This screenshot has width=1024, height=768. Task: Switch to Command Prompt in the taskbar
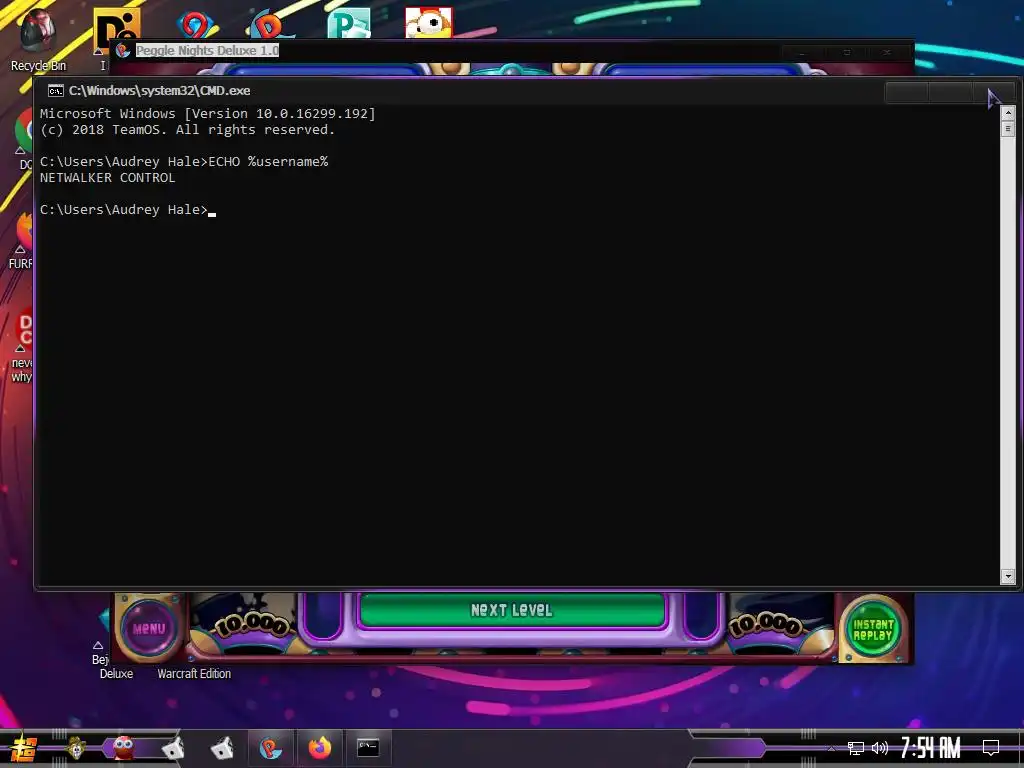[368, 748]
